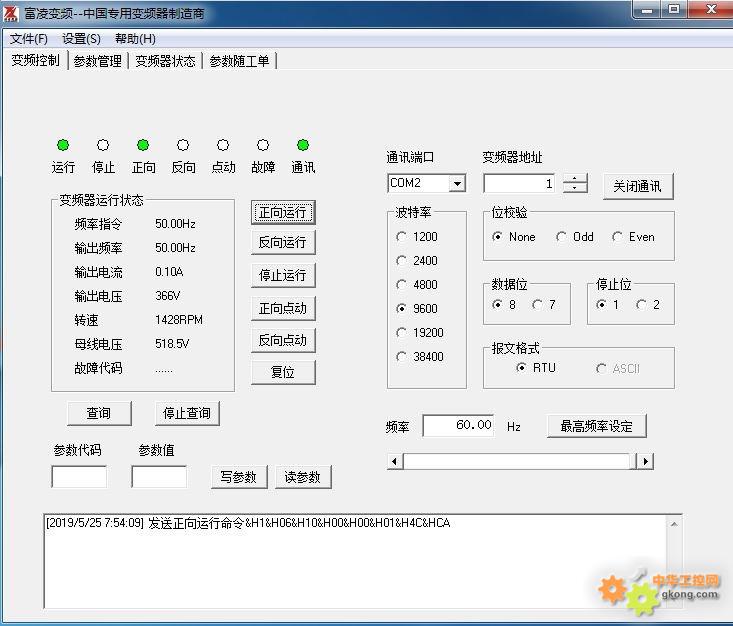This screenshot has height=626, width=733.
Task: Click the 读参数 button
Action: pos(303,477)
